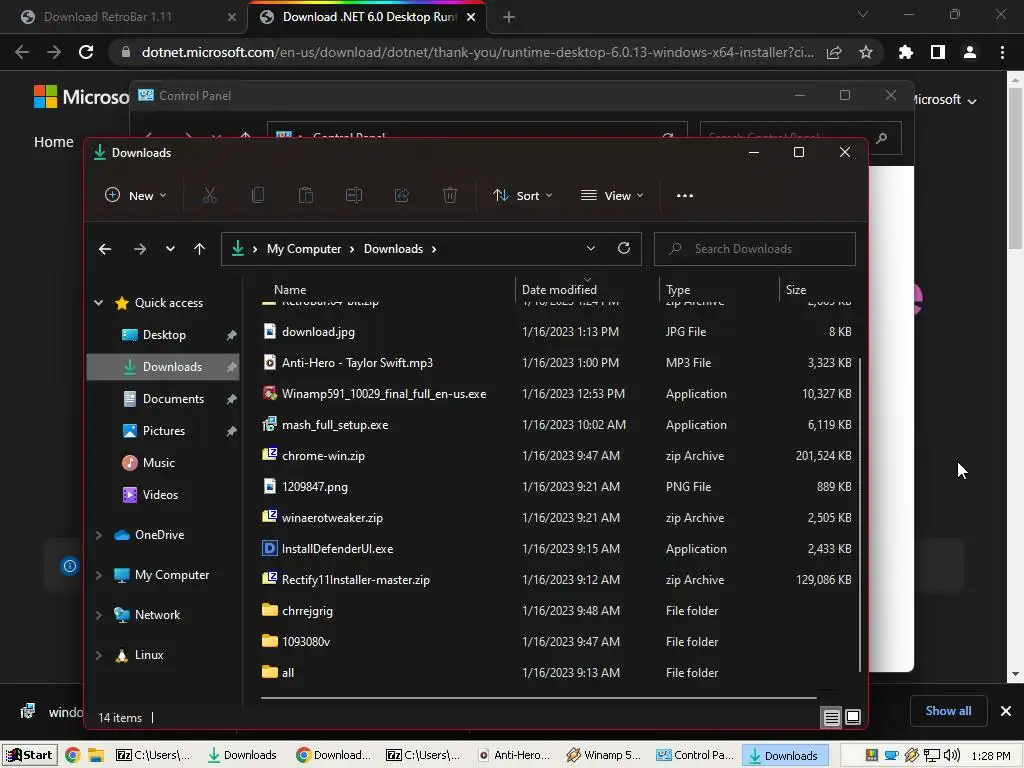This screenshot has height=768, width=1024.
Task: Click the Paste clipboard icon in toolbar
Action: [306, 195]
